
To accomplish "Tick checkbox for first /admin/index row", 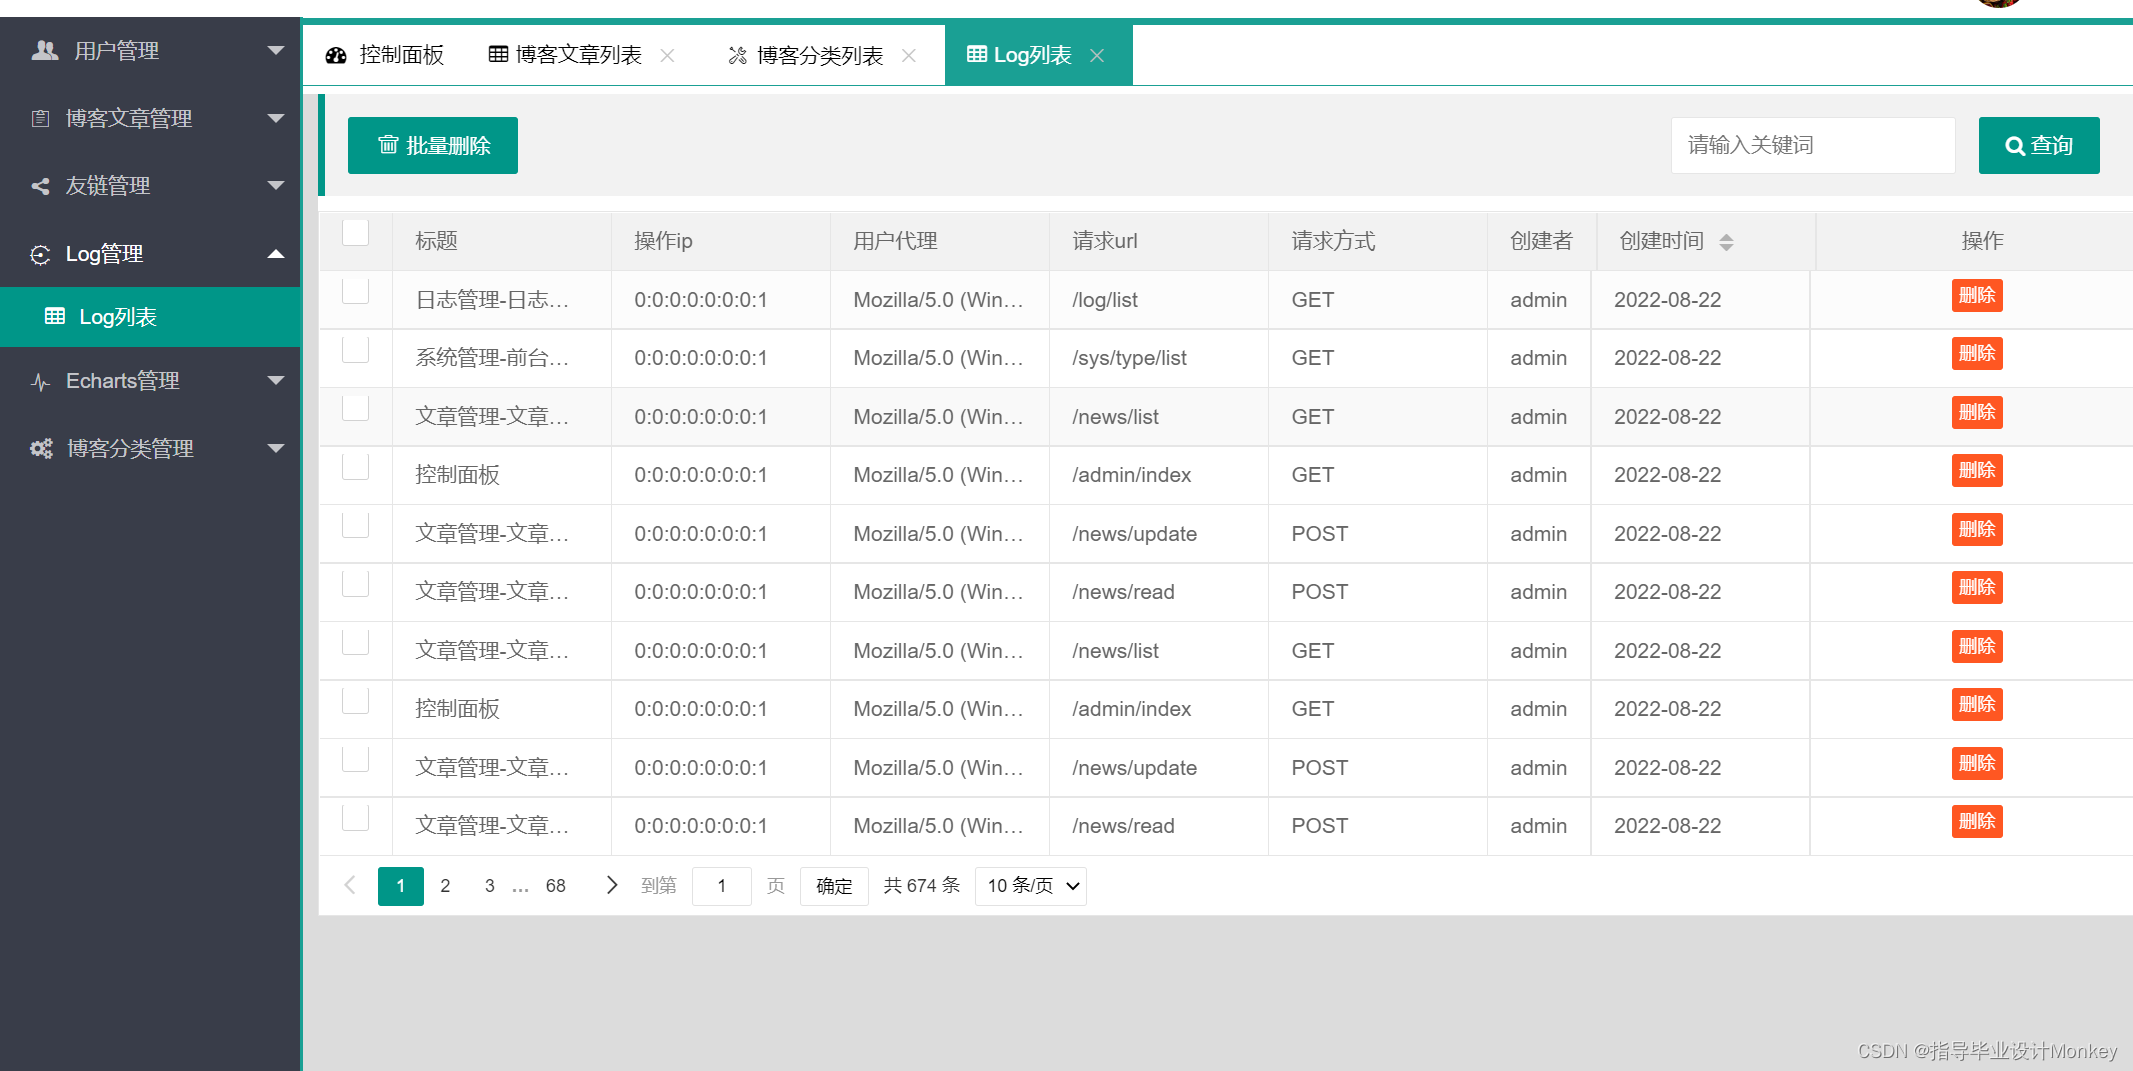I will pyautogui.click(x=356, y=466).
